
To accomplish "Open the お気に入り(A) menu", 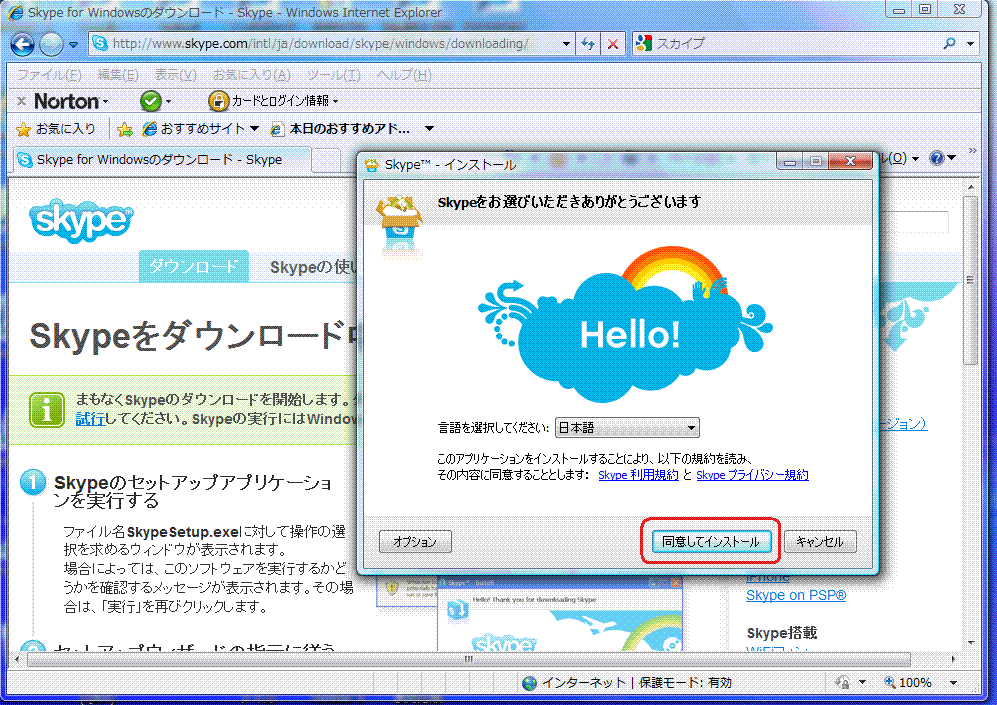I will (251, 75).
